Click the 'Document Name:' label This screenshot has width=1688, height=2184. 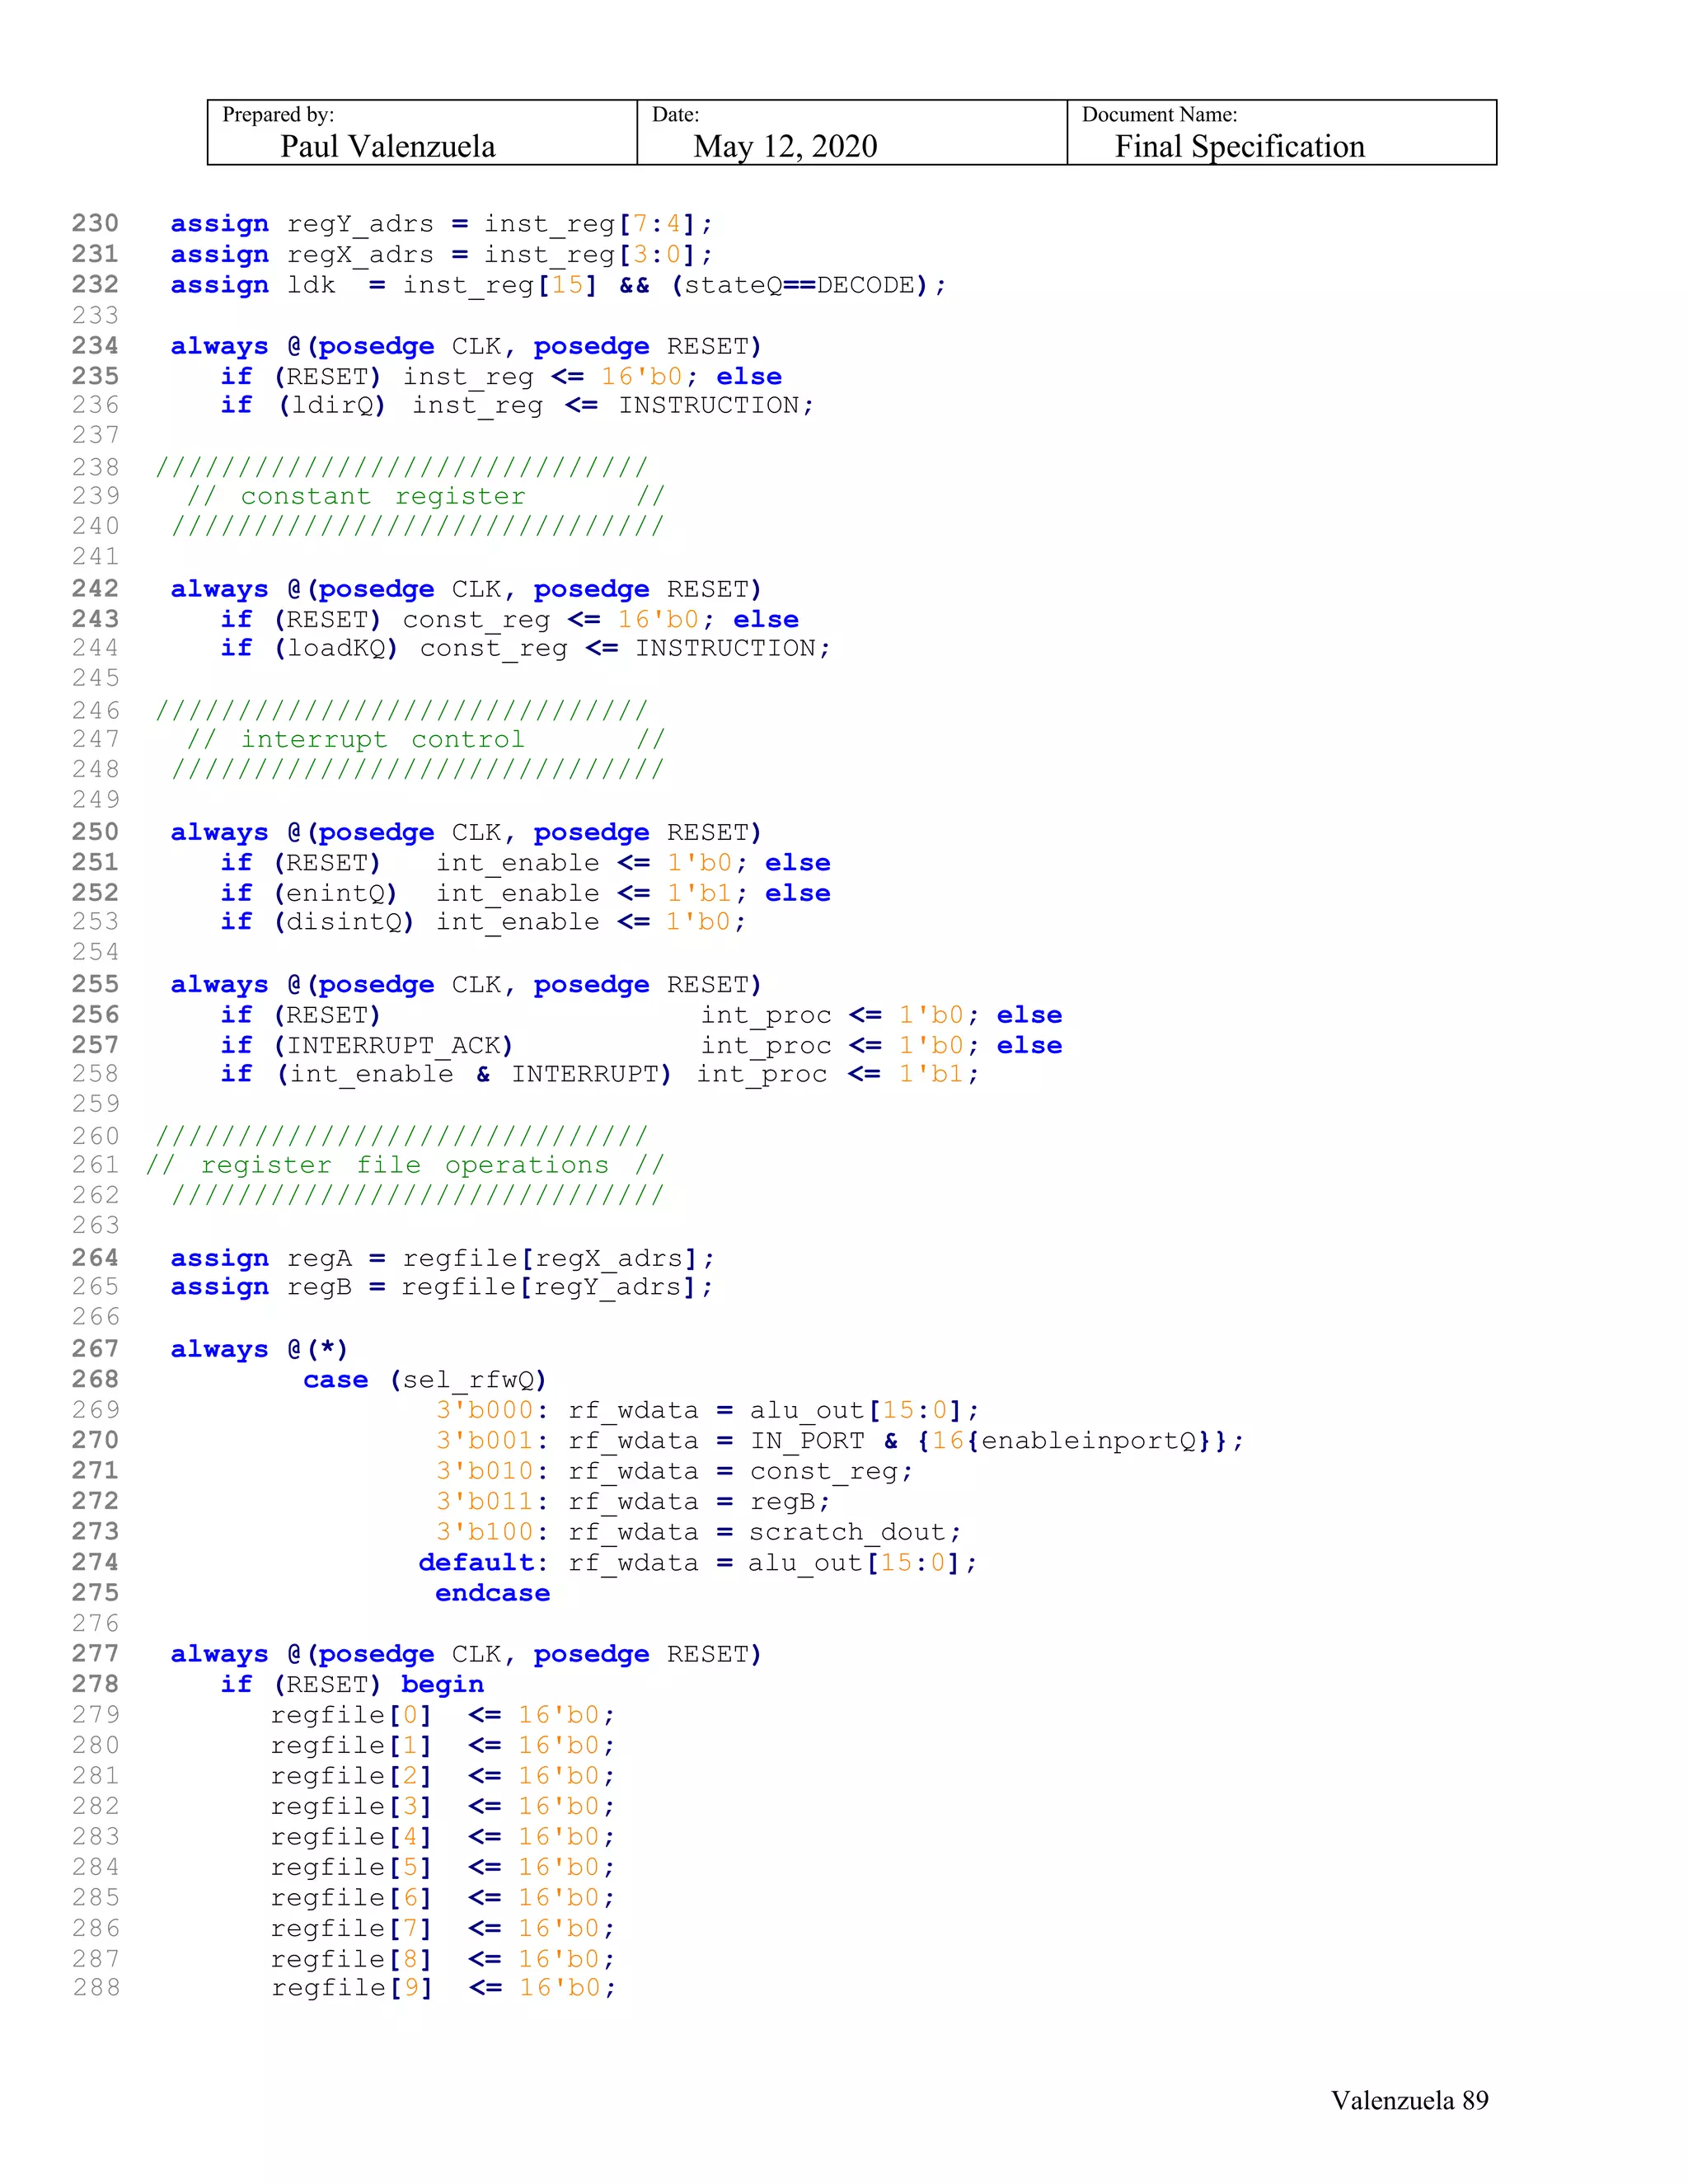point(1160,115)
